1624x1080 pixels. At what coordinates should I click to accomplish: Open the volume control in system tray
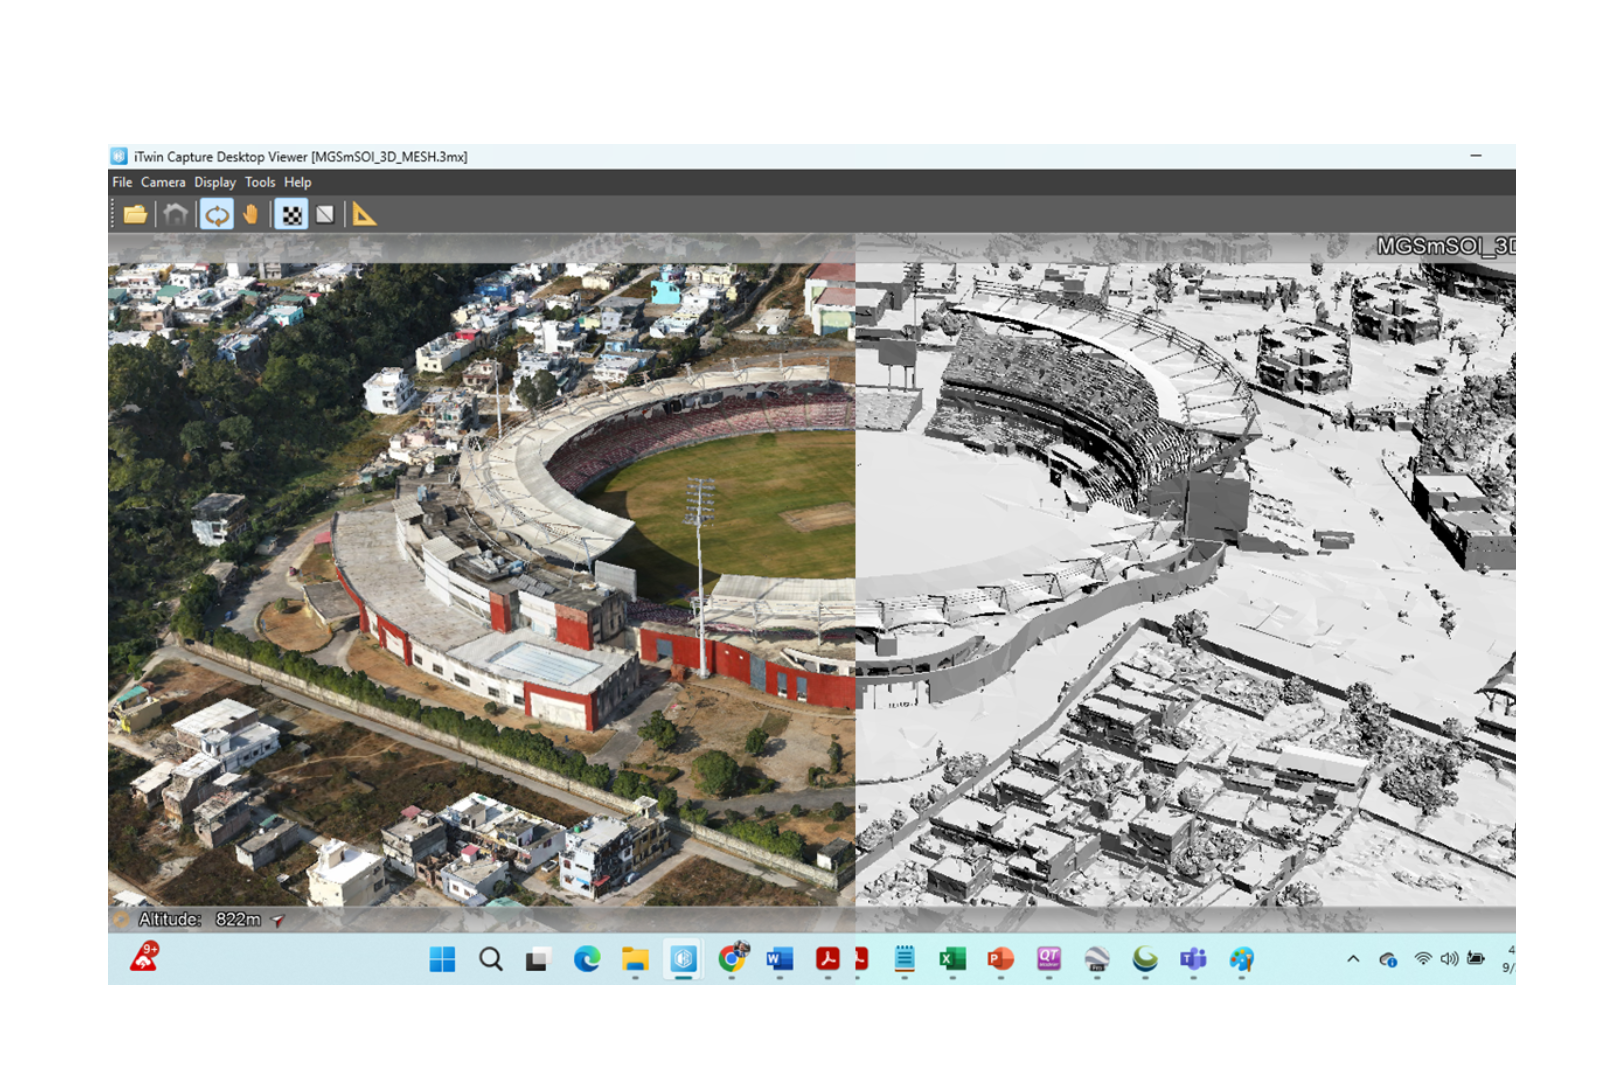click(x=1449, y=959)
